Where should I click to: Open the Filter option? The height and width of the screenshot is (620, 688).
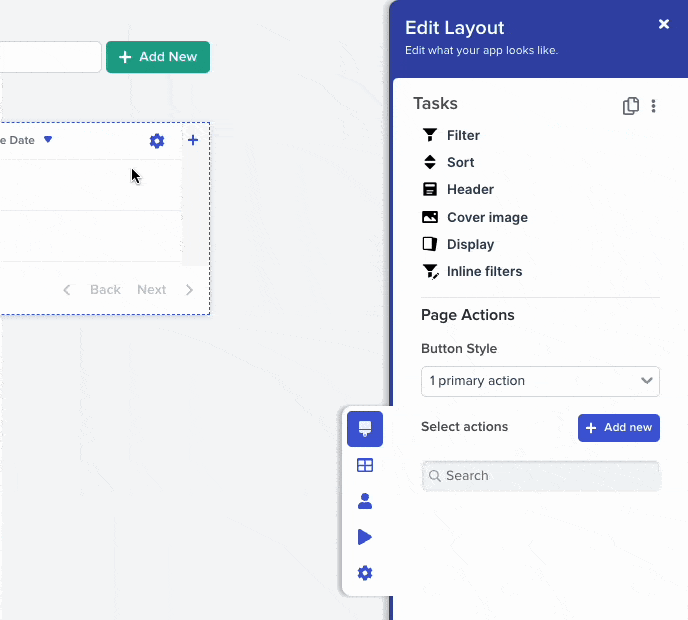pyautogui.click(x=463, y=135)
